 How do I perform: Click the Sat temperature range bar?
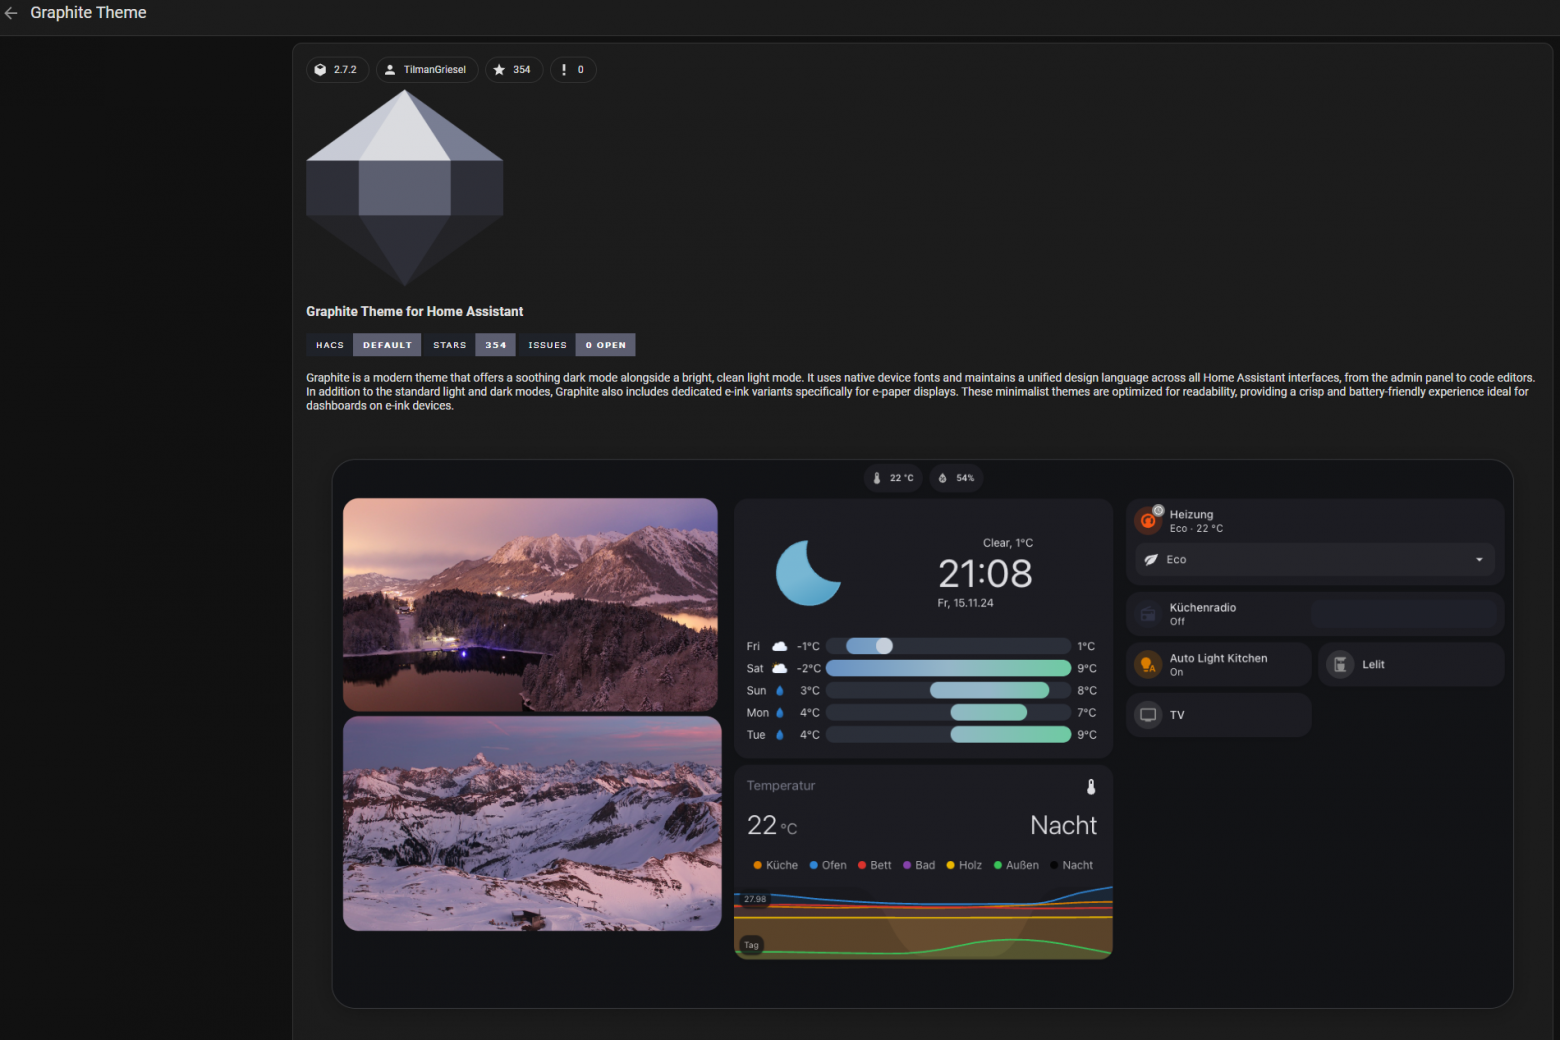pos(948,669)
